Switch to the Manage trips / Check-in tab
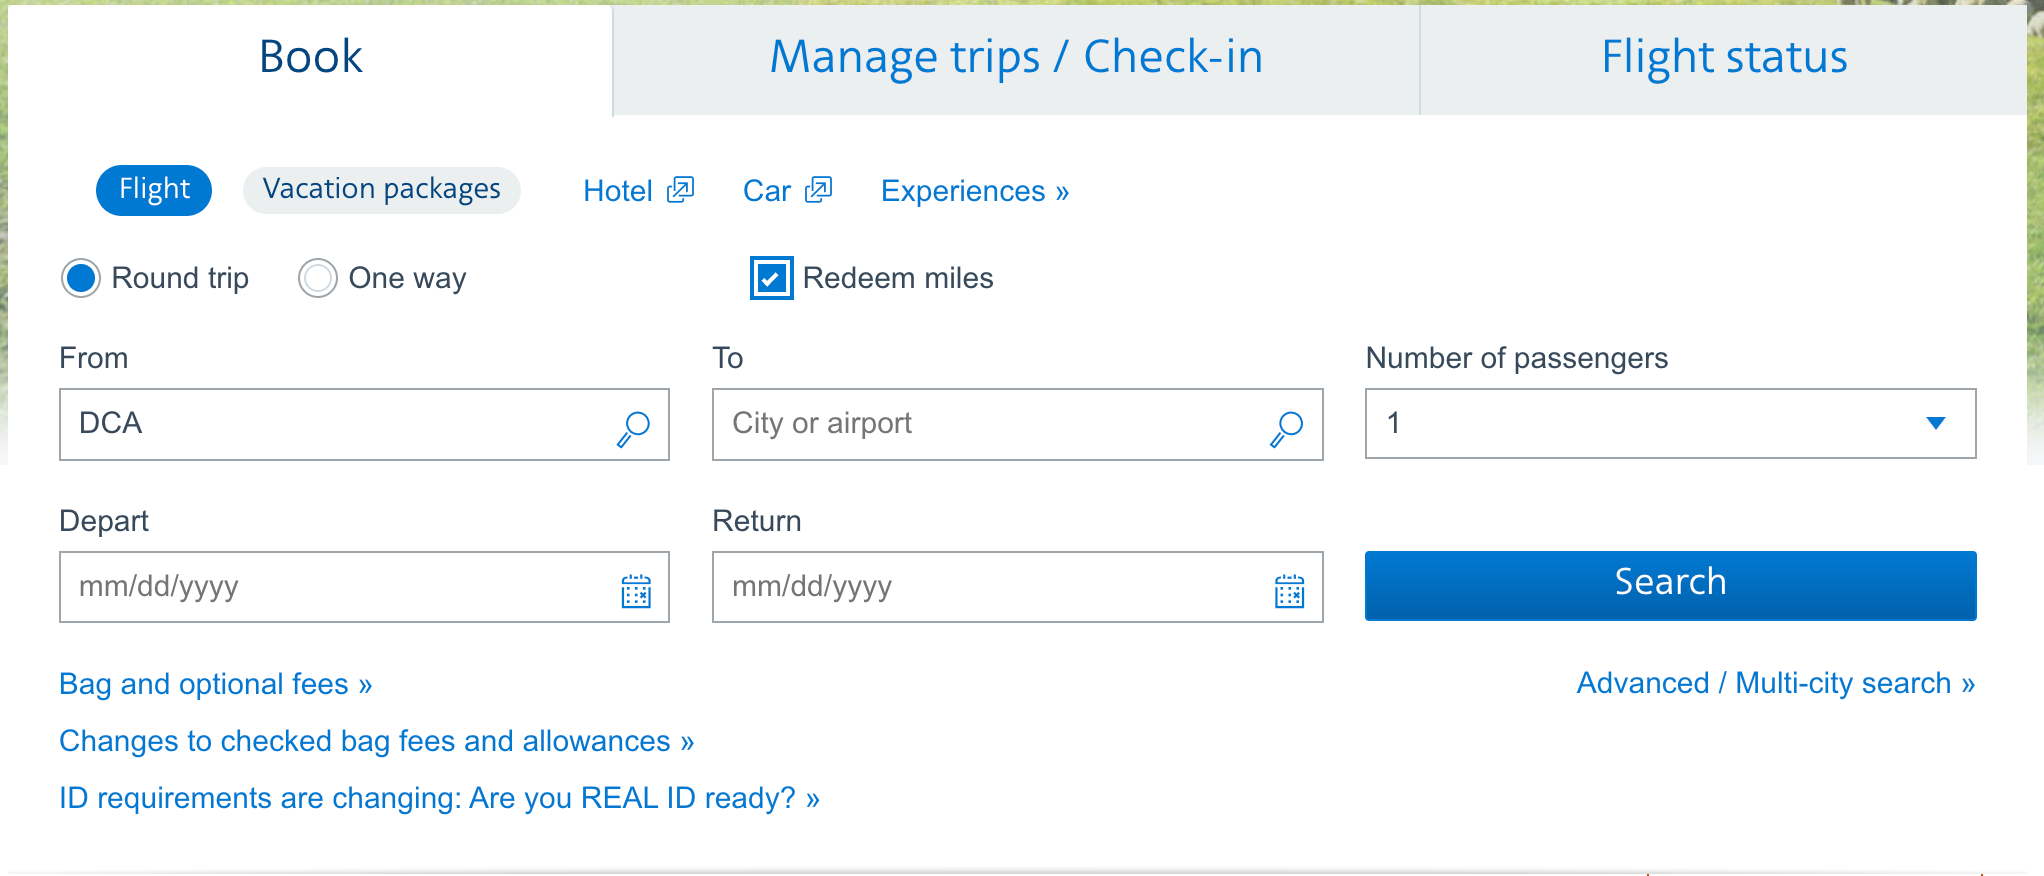The image size is (2044, 876). pos(1015,58)
